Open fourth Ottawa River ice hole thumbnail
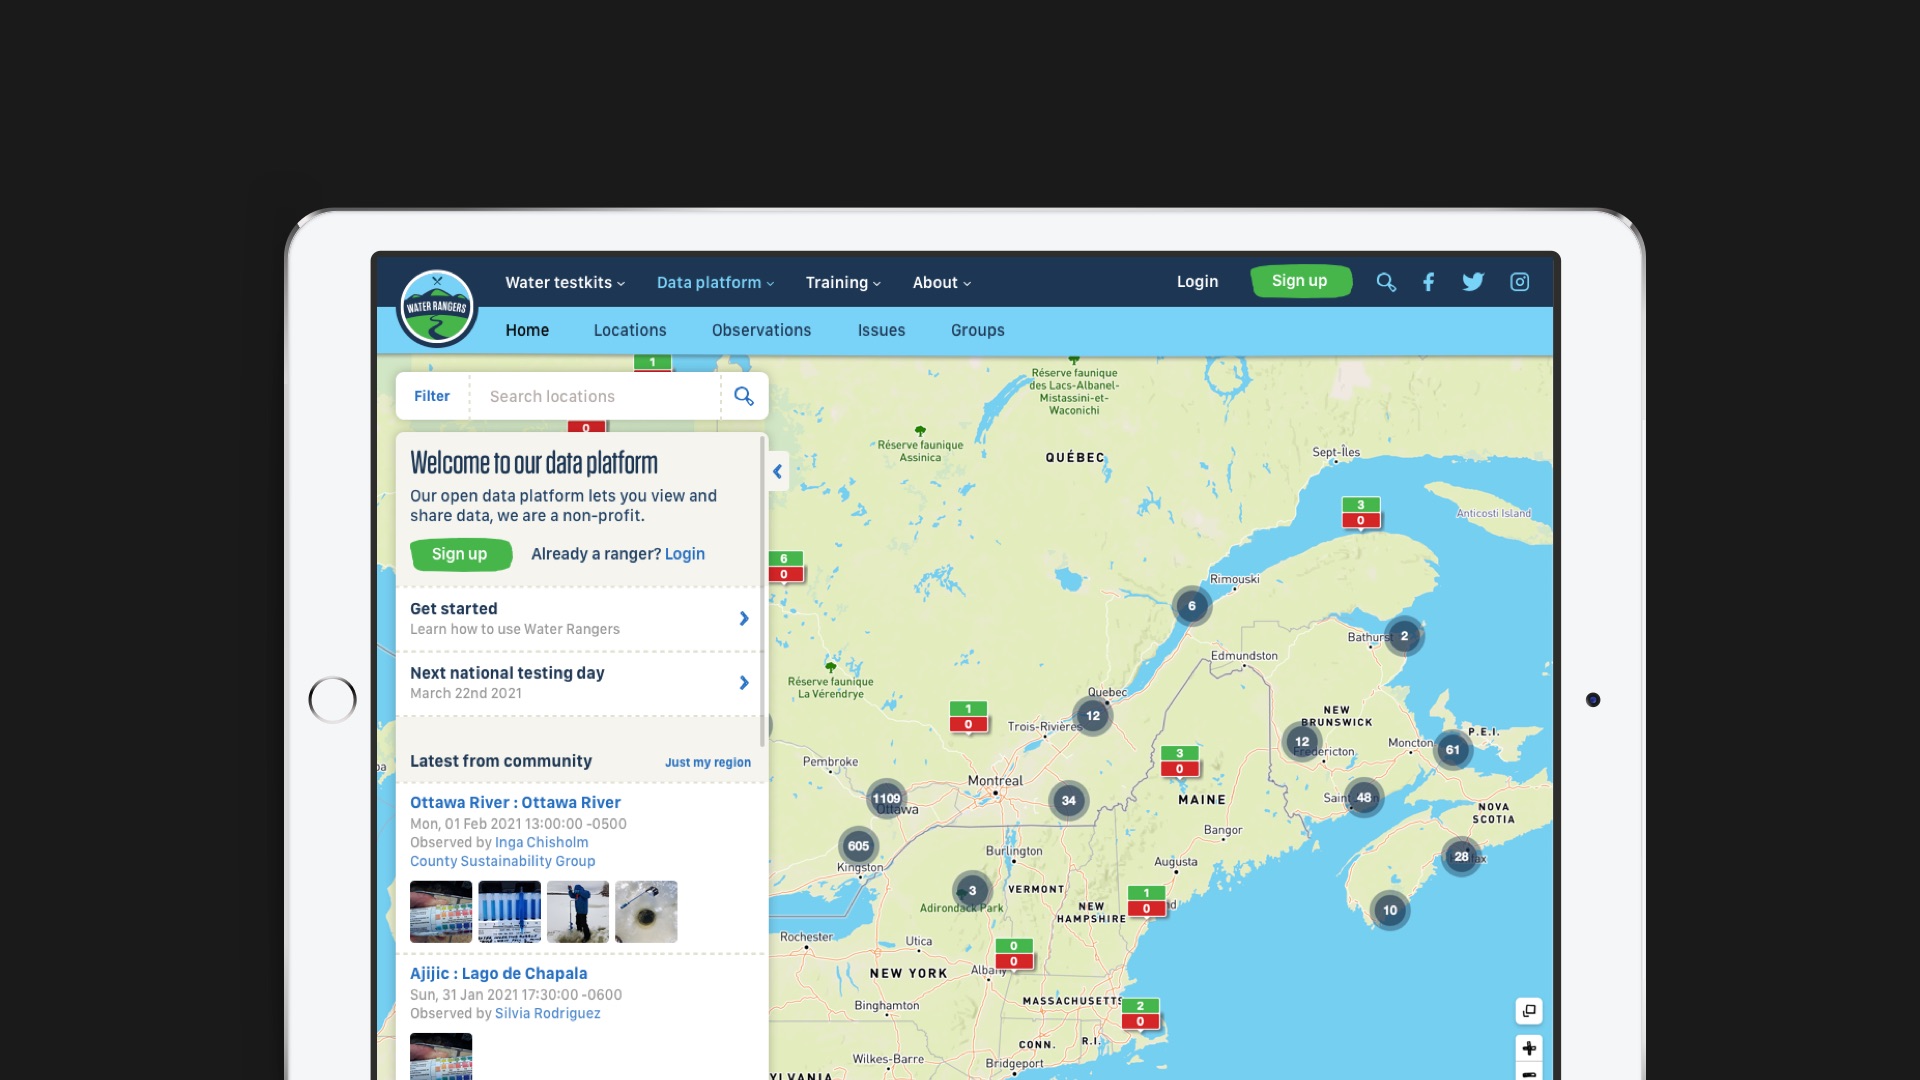This screenshot has height=1080, width=1920. [646, 911]
